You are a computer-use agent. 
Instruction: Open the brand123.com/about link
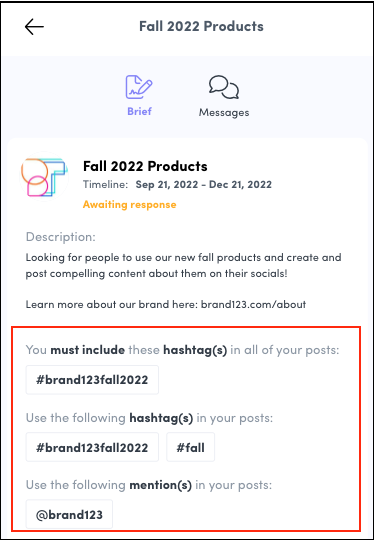[253, 304]
